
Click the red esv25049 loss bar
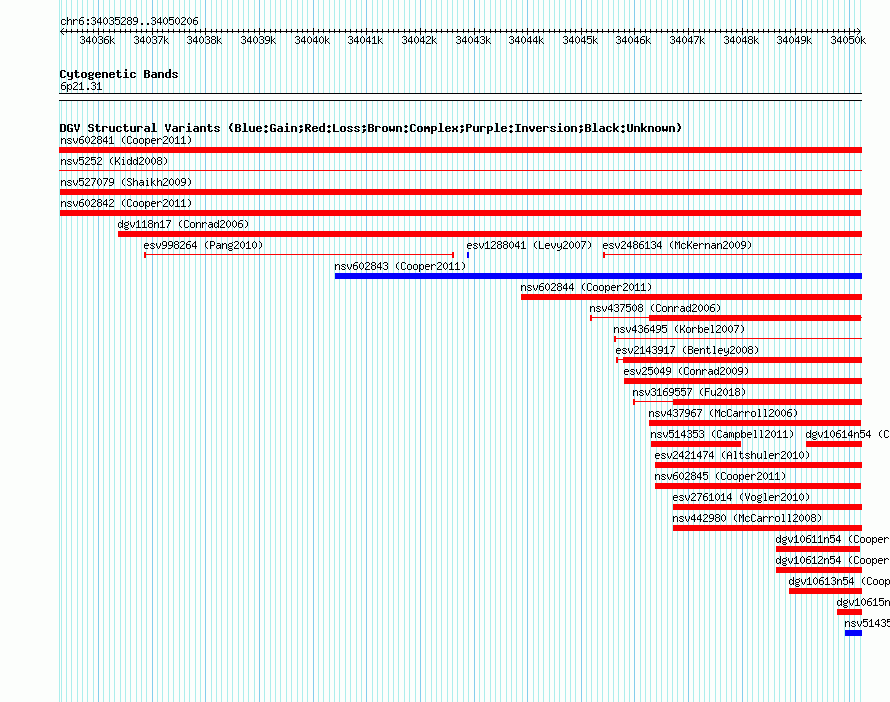pos(743,381)
